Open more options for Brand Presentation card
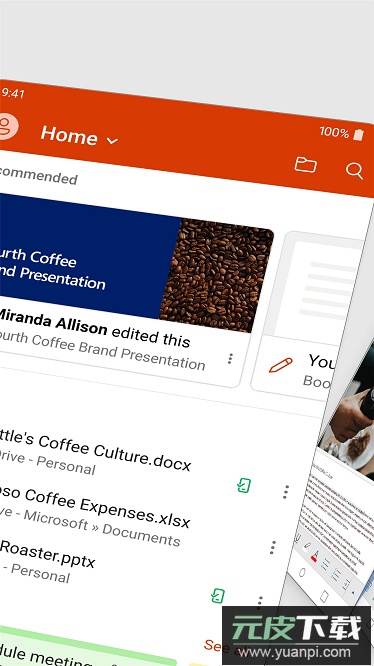374x666 pixels. point(230,359)
